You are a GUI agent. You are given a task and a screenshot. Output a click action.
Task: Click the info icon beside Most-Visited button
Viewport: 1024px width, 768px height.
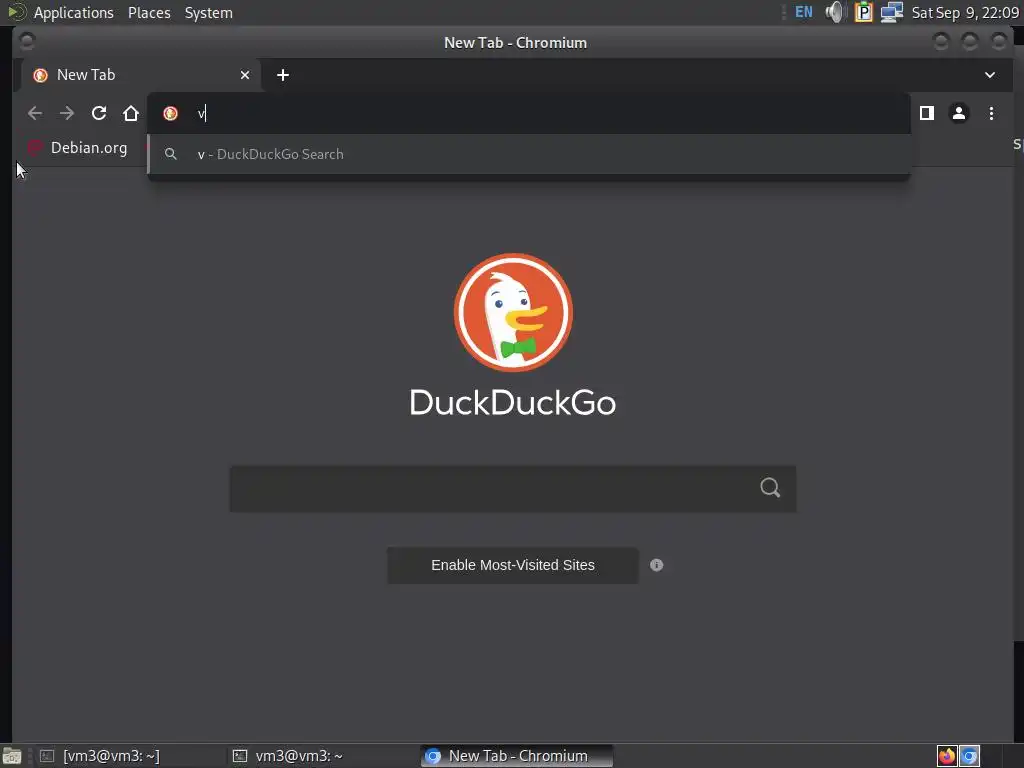click(656, 566)
